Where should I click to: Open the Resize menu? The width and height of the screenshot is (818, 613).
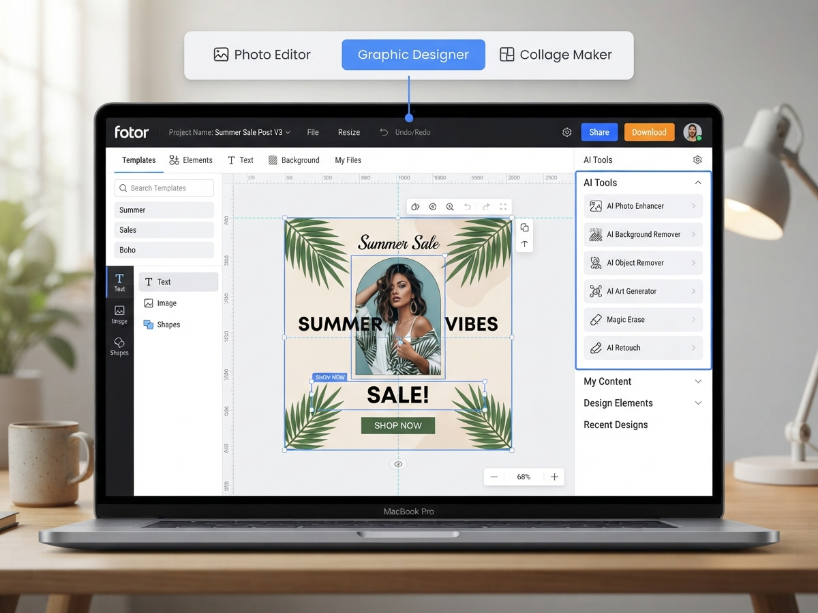pyautogui.click(x=349, y=133)
